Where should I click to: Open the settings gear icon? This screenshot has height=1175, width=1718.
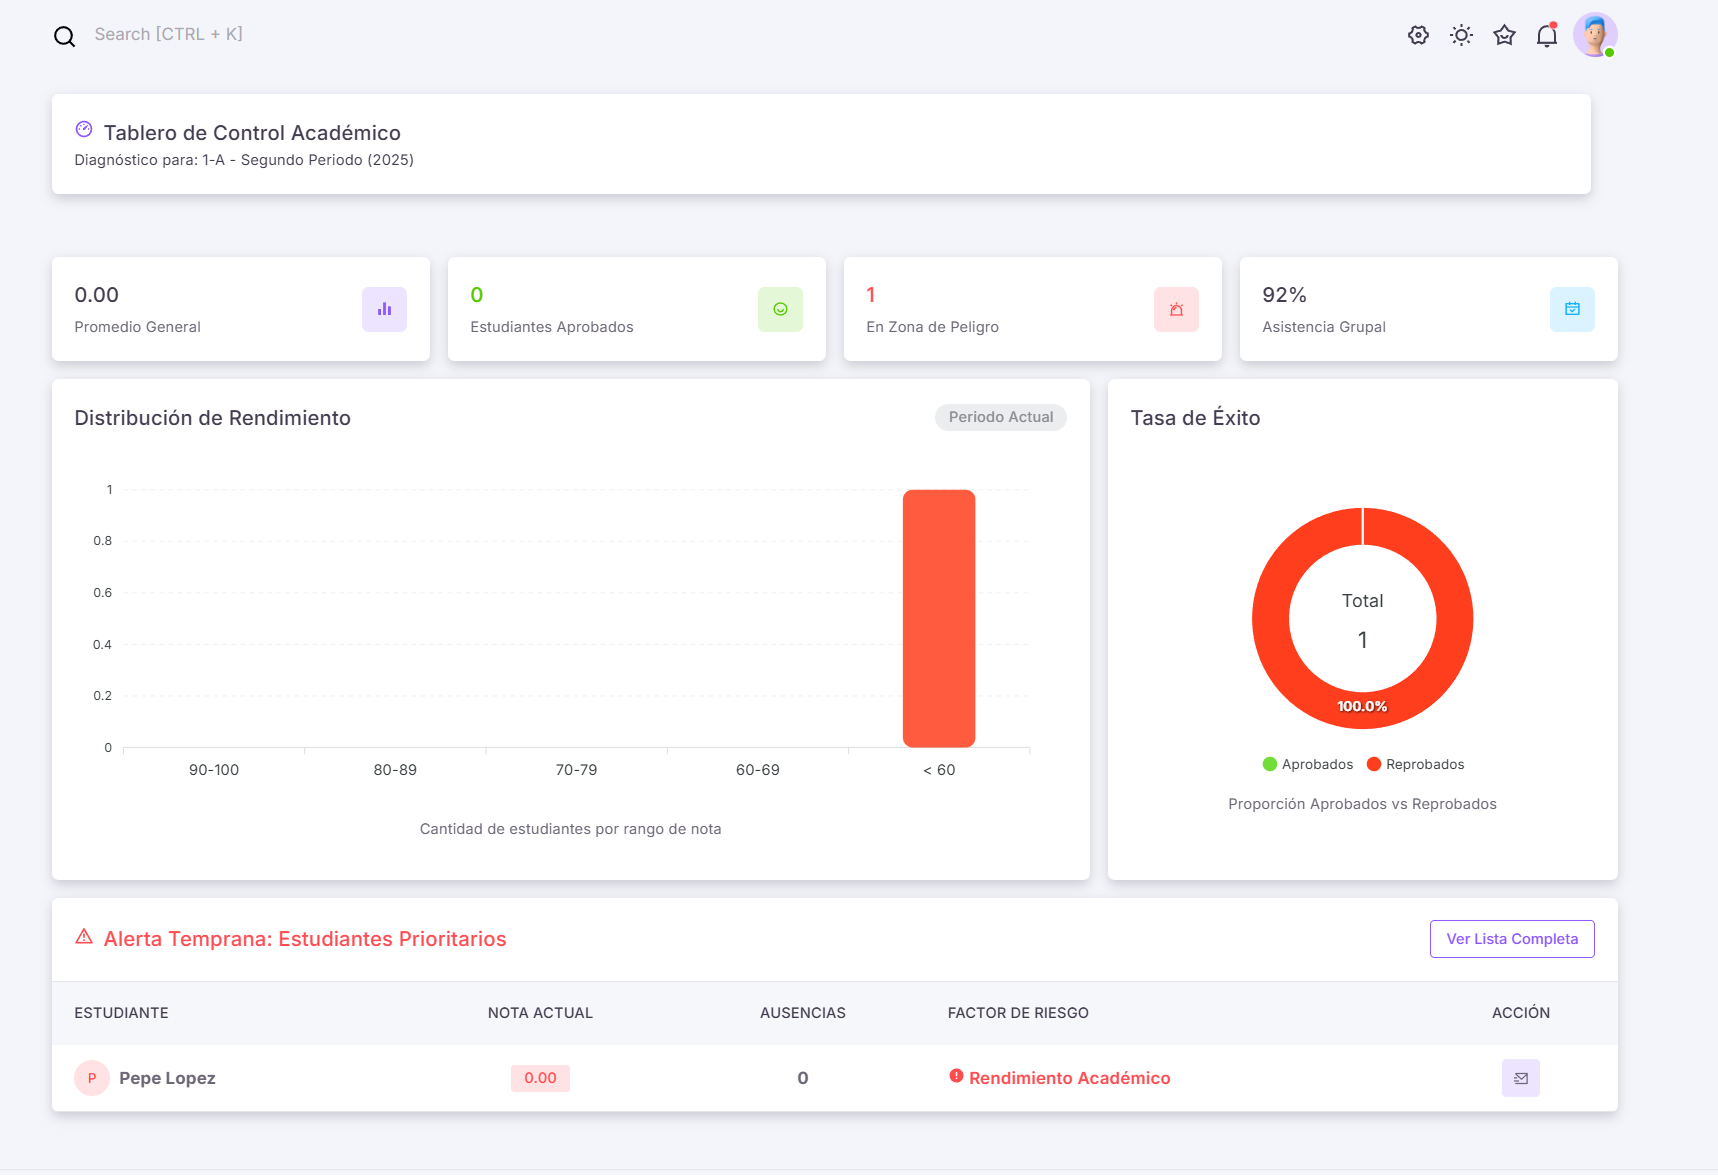(1418, 35)
